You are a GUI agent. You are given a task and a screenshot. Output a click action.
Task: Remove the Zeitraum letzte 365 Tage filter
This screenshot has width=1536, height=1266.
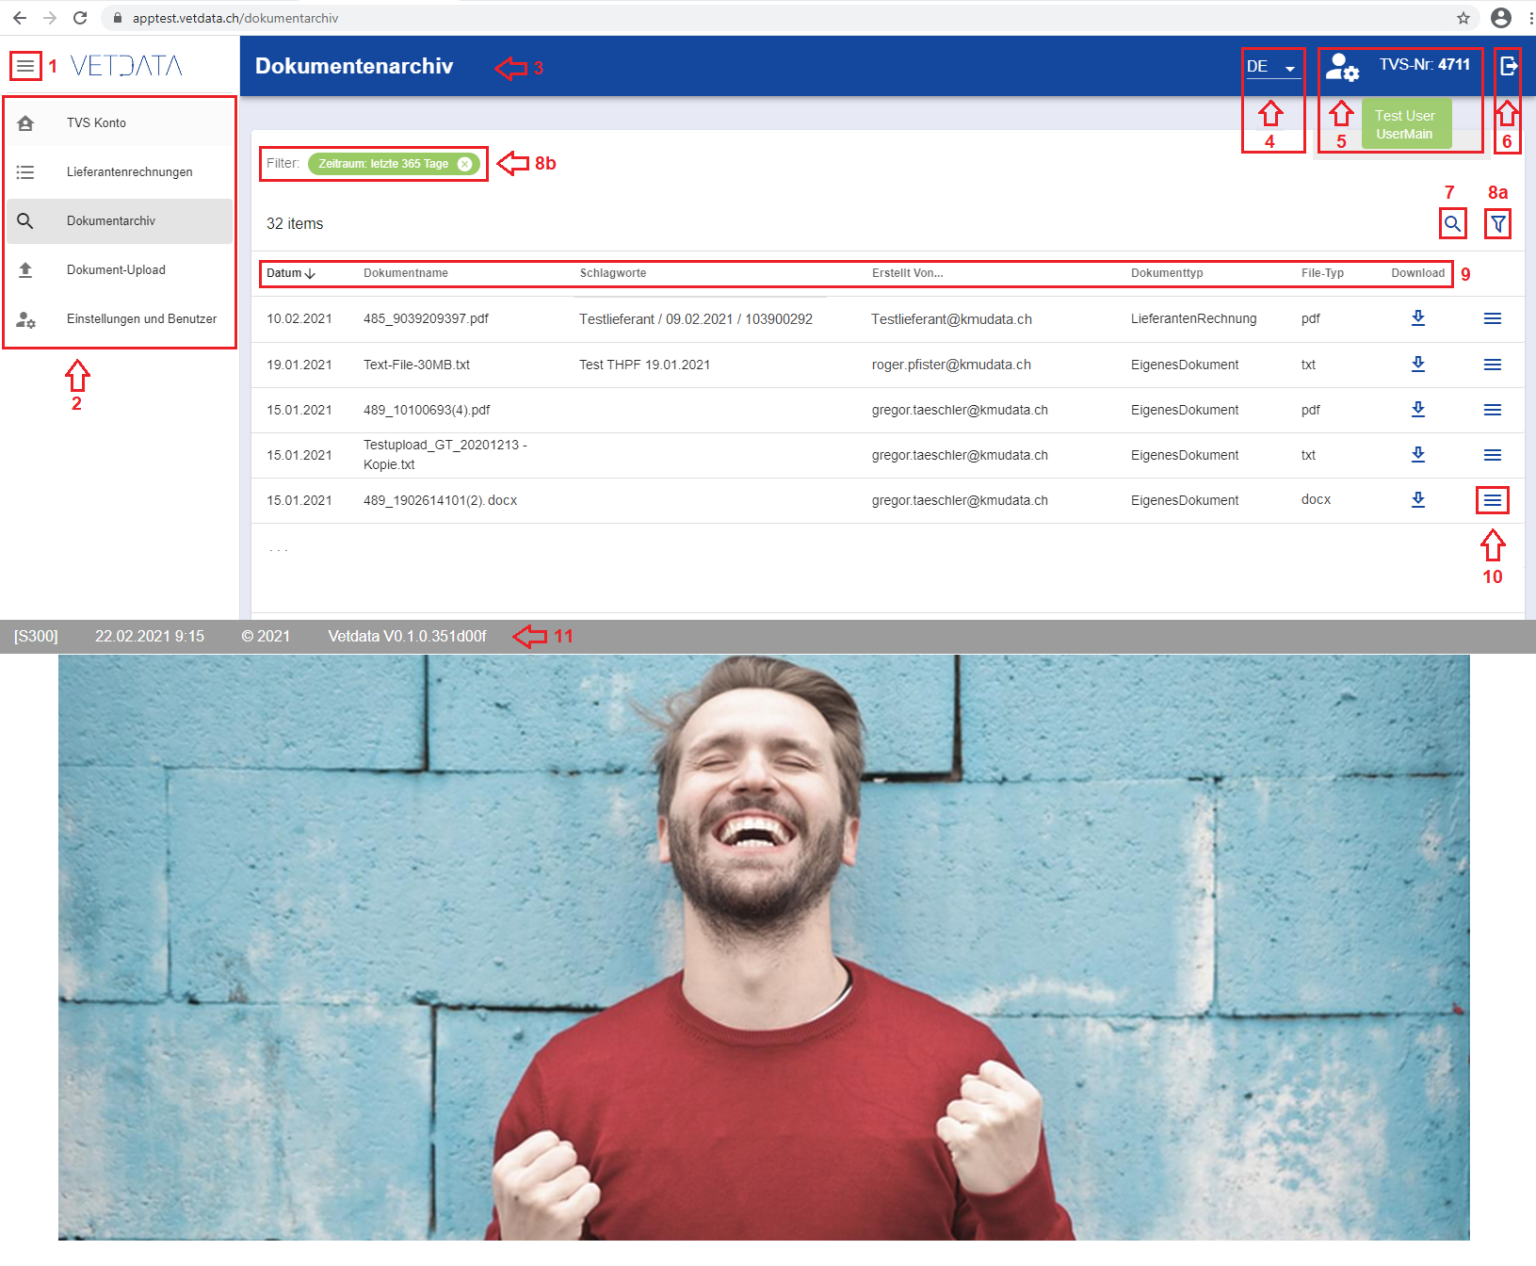point(465,164)
